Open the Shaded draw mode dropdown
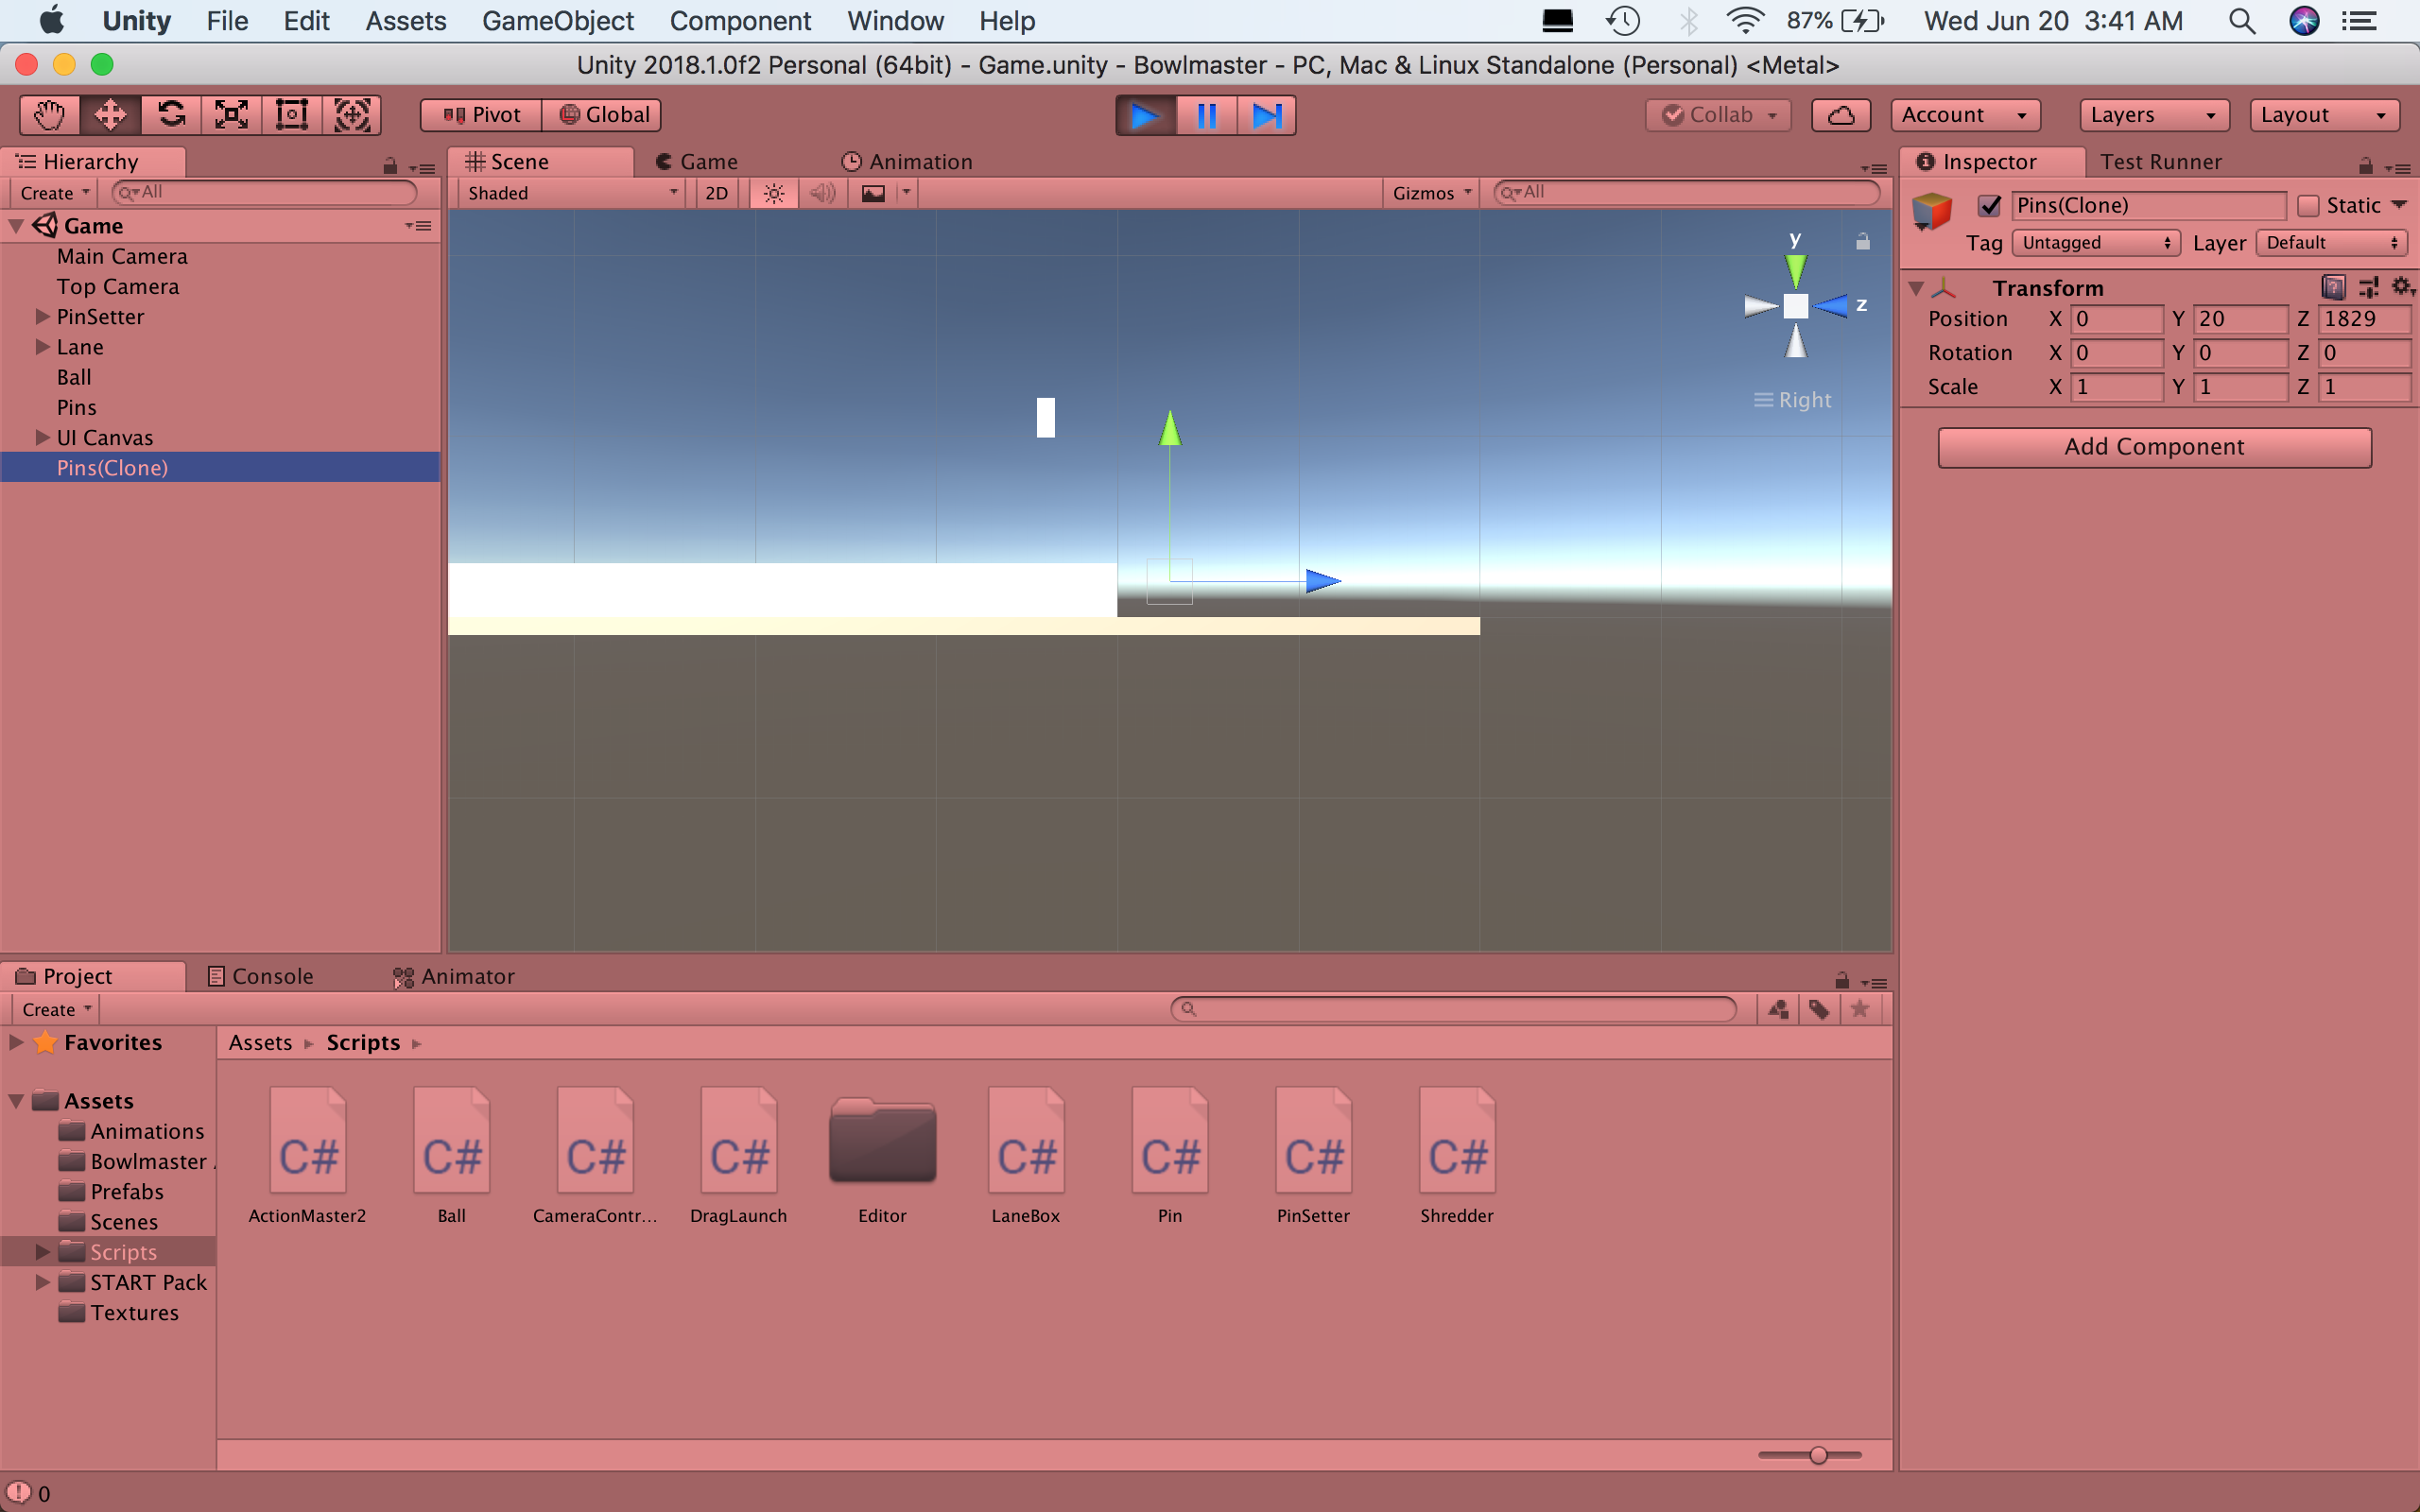 point(570,192)
